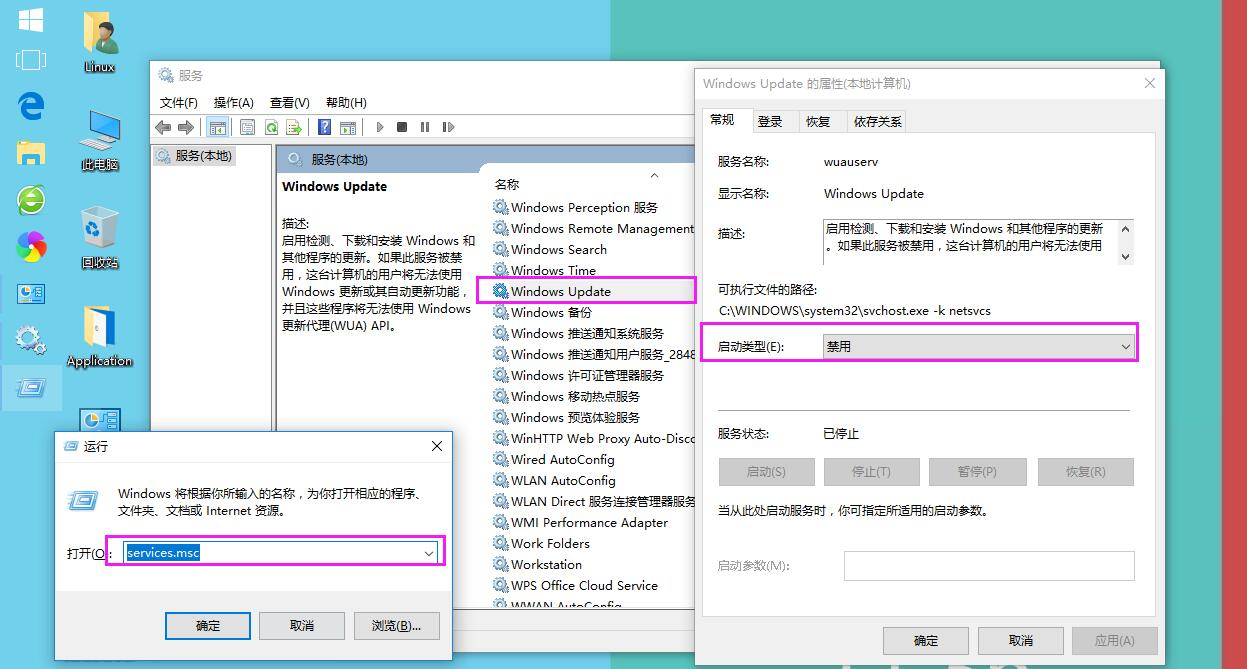The image size is (1247, 669).
Task: Select the Work Folders service row
Action: point(592,543)
